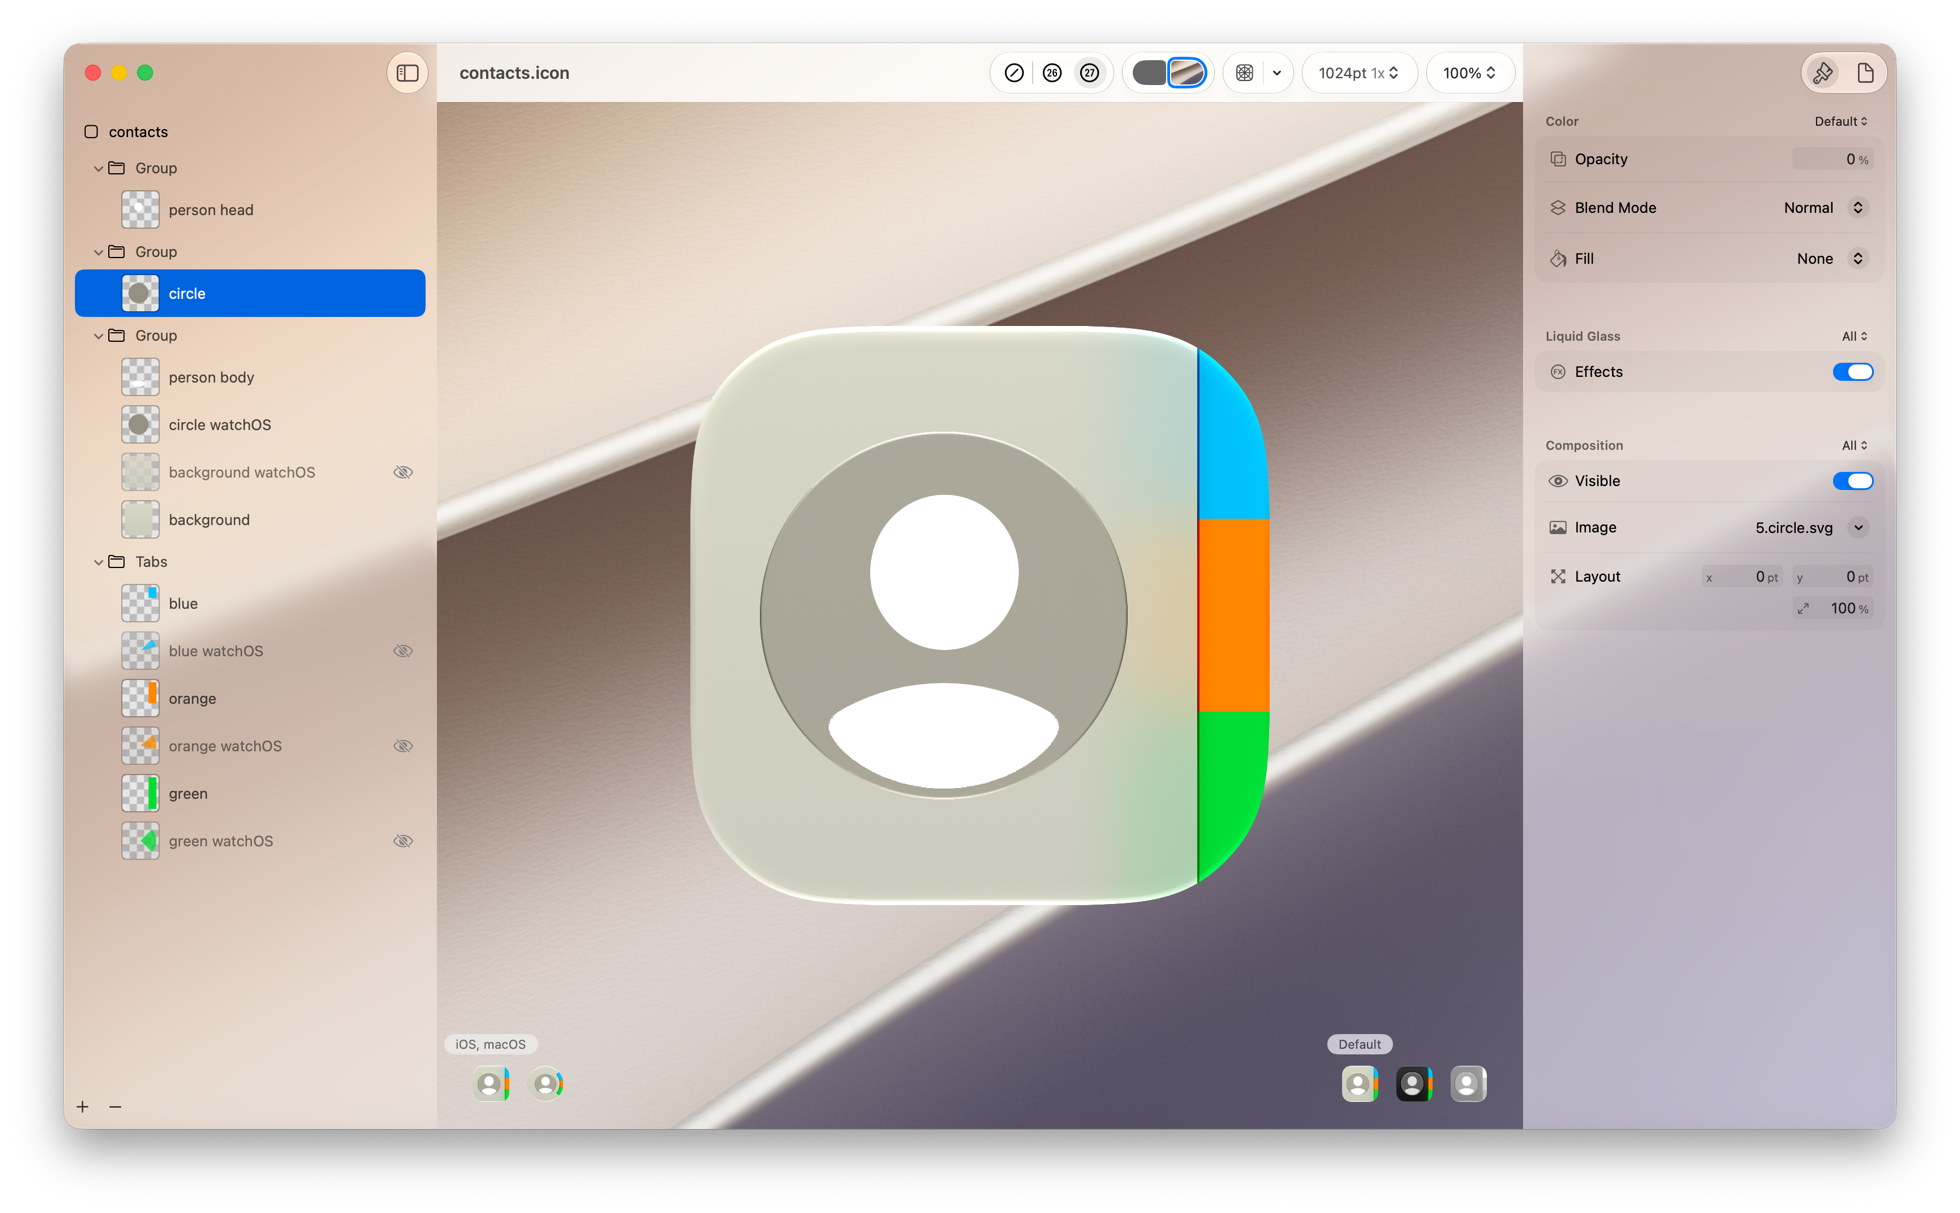Toggle the Visible switch

(1853, 481)
